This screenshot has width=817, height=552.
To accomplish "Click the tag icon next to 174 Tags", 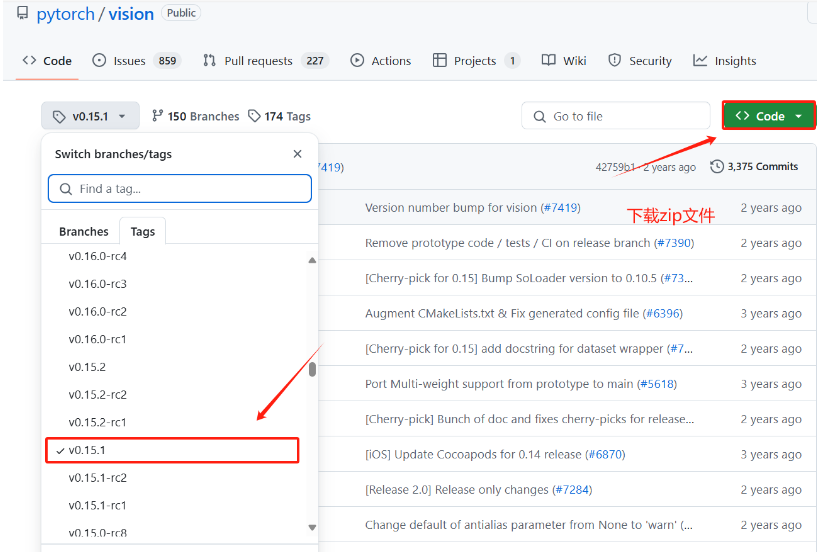I will (x=254, y=116).
